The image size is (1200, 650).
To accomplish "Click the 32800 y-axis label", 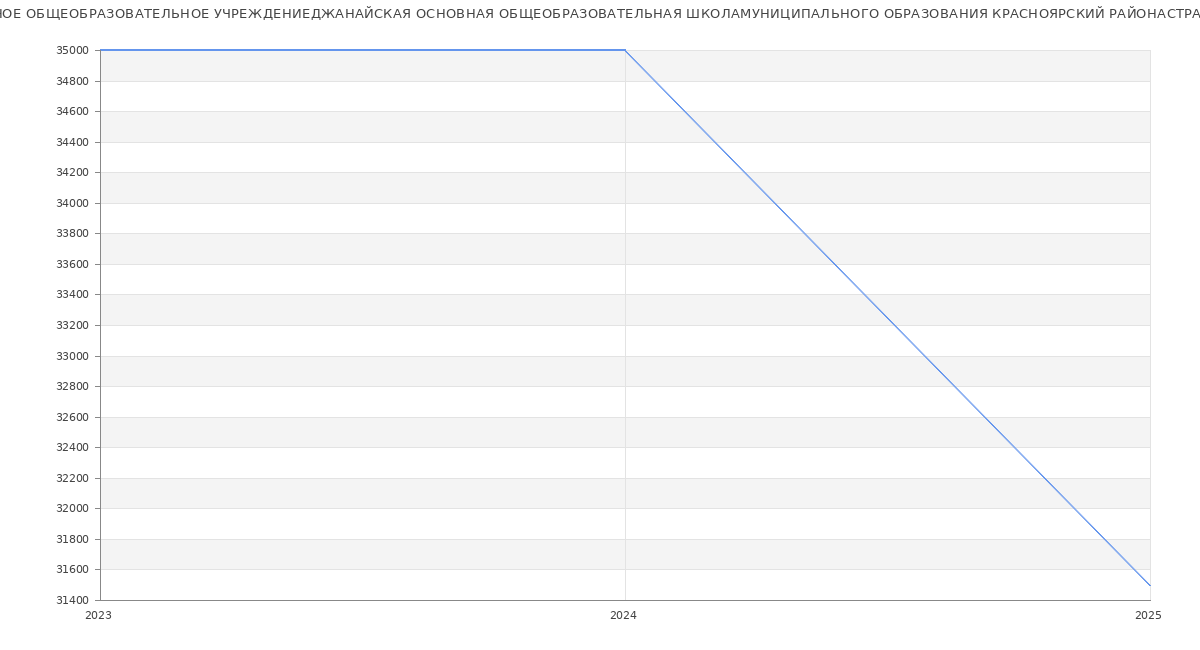I will pyautogui.click(x=72, y=386).
